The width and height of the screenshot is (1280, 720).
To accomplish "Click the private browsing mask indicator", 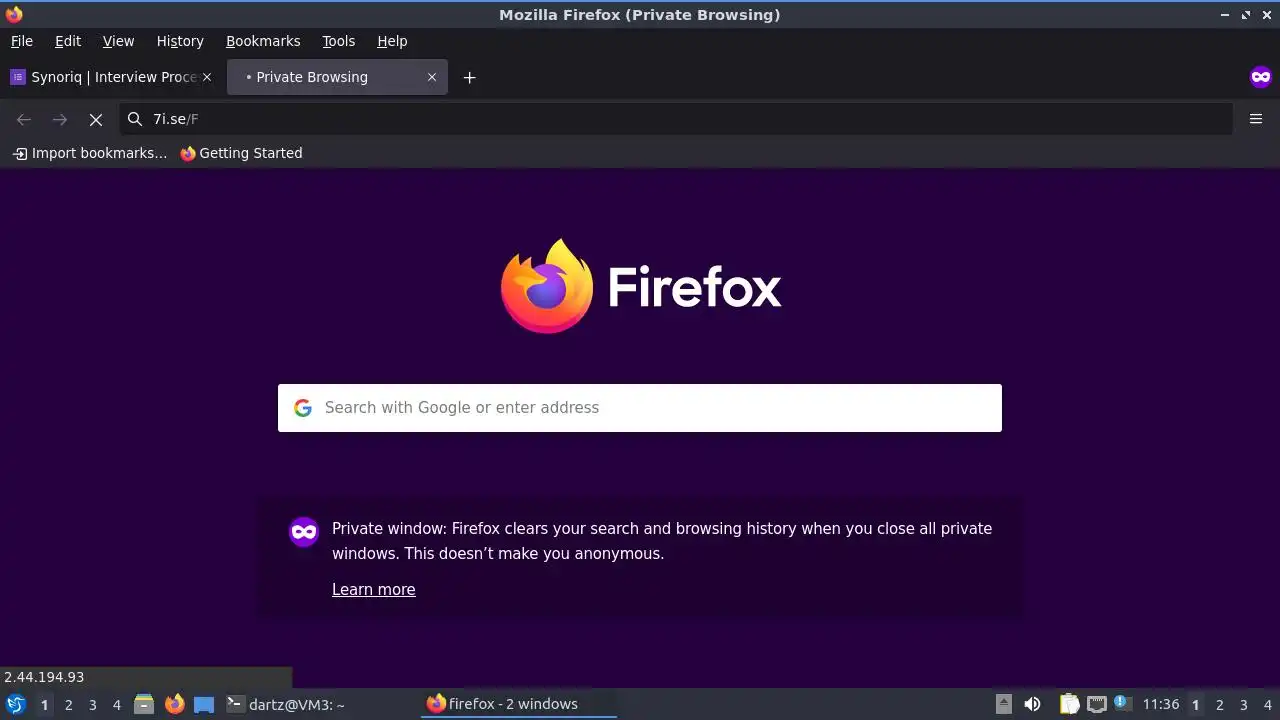I will pyautogui.click(x=1260, y=77).
